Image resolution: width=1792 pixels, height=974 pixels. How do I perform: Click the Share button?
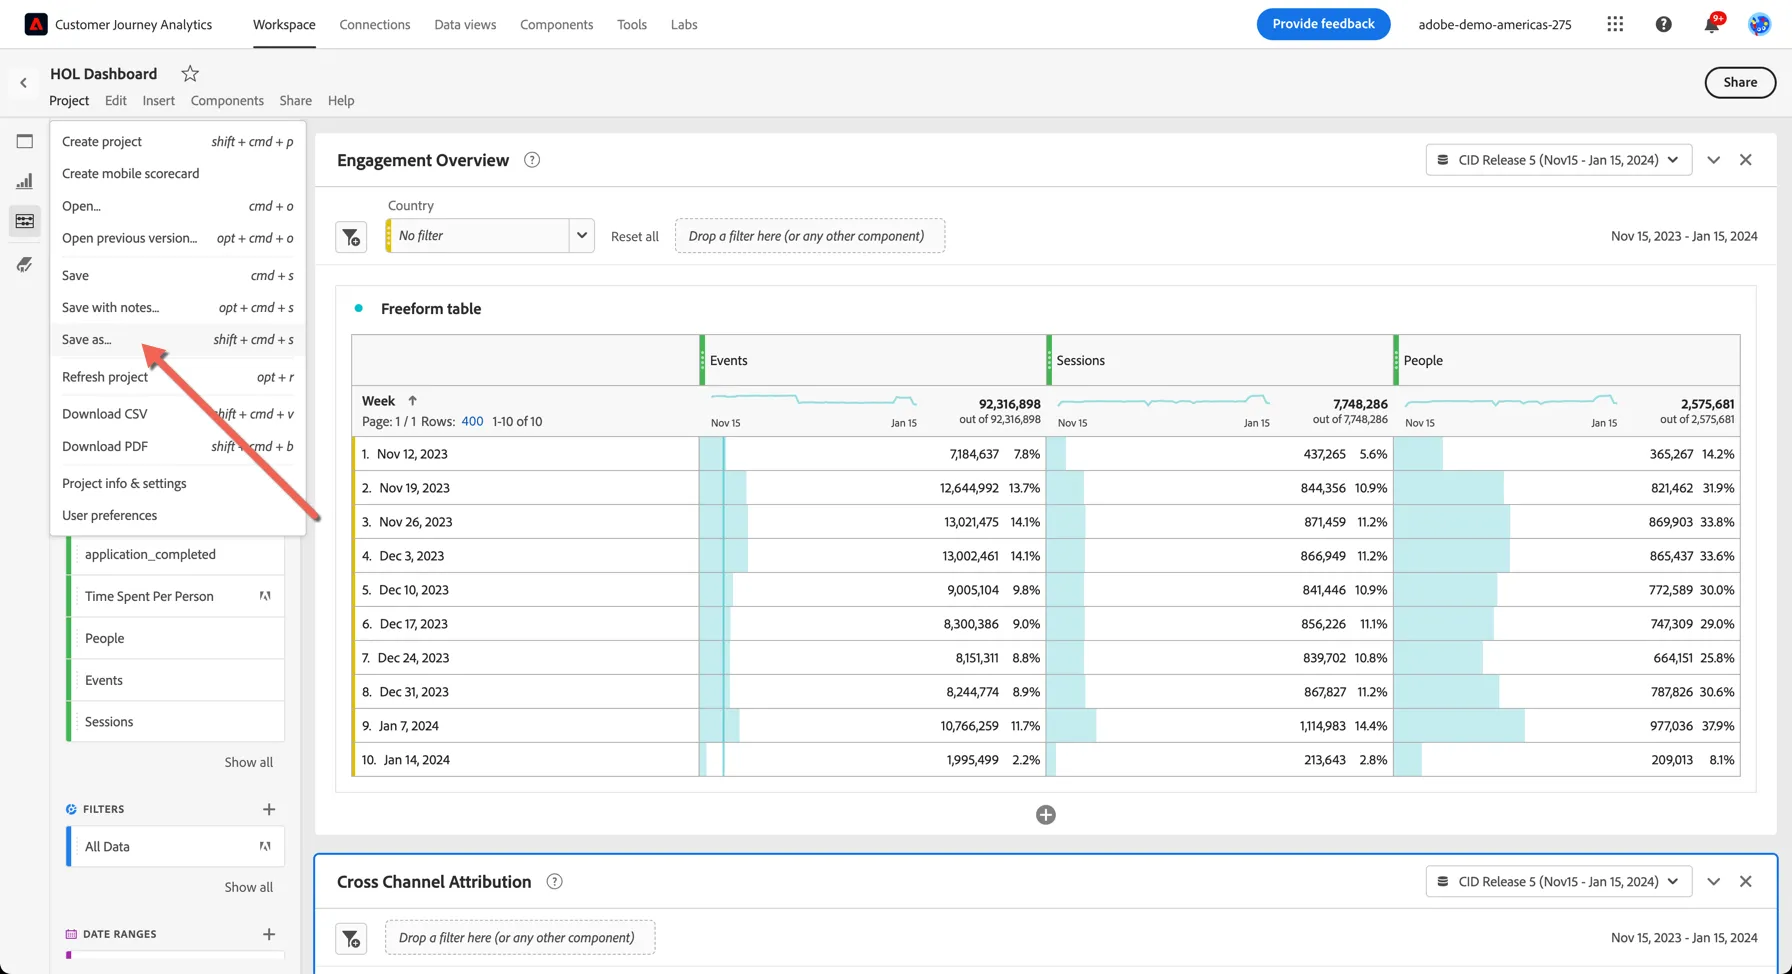(x=1740, y=83)
